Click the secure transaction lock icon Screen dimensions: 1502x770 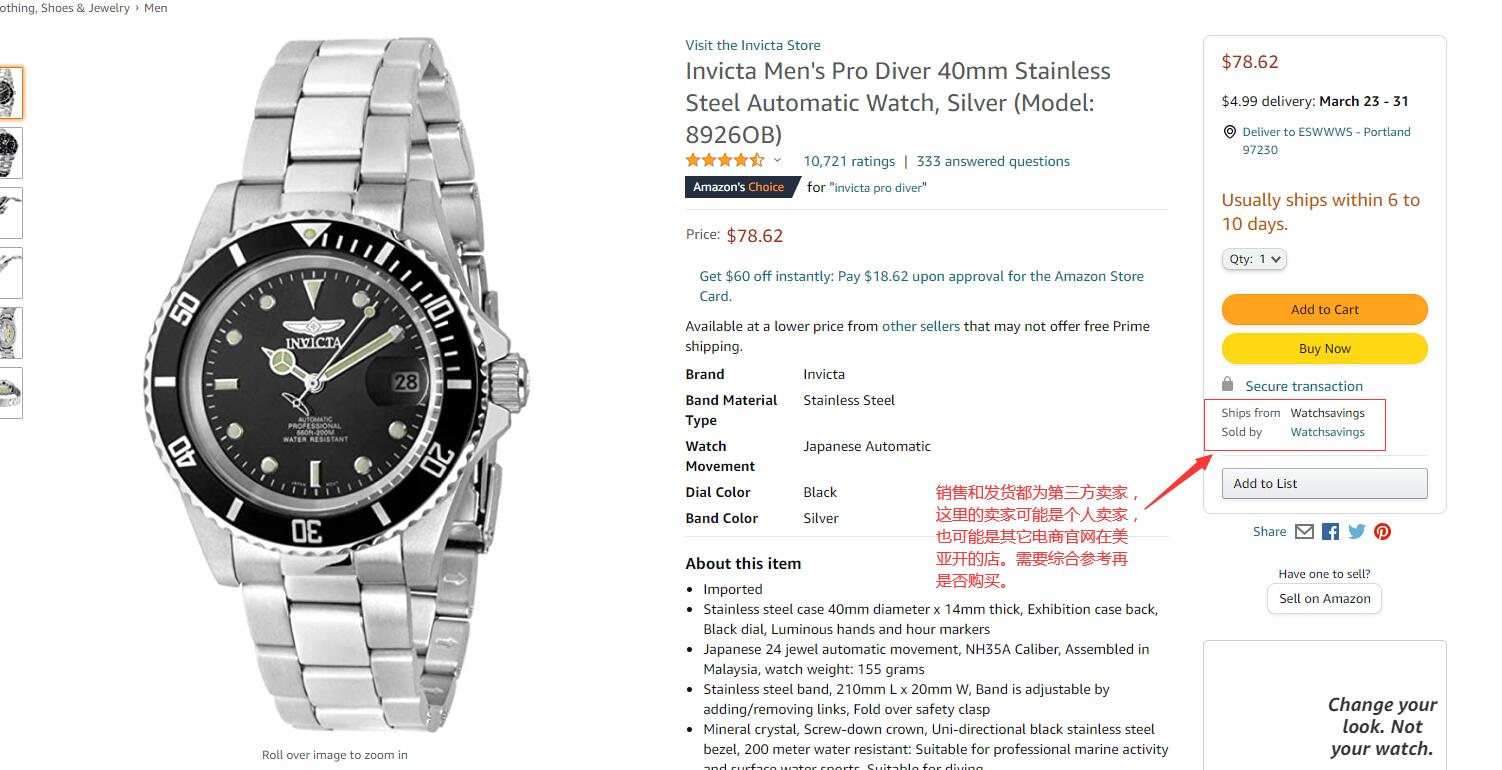(x=1228, y=385)
